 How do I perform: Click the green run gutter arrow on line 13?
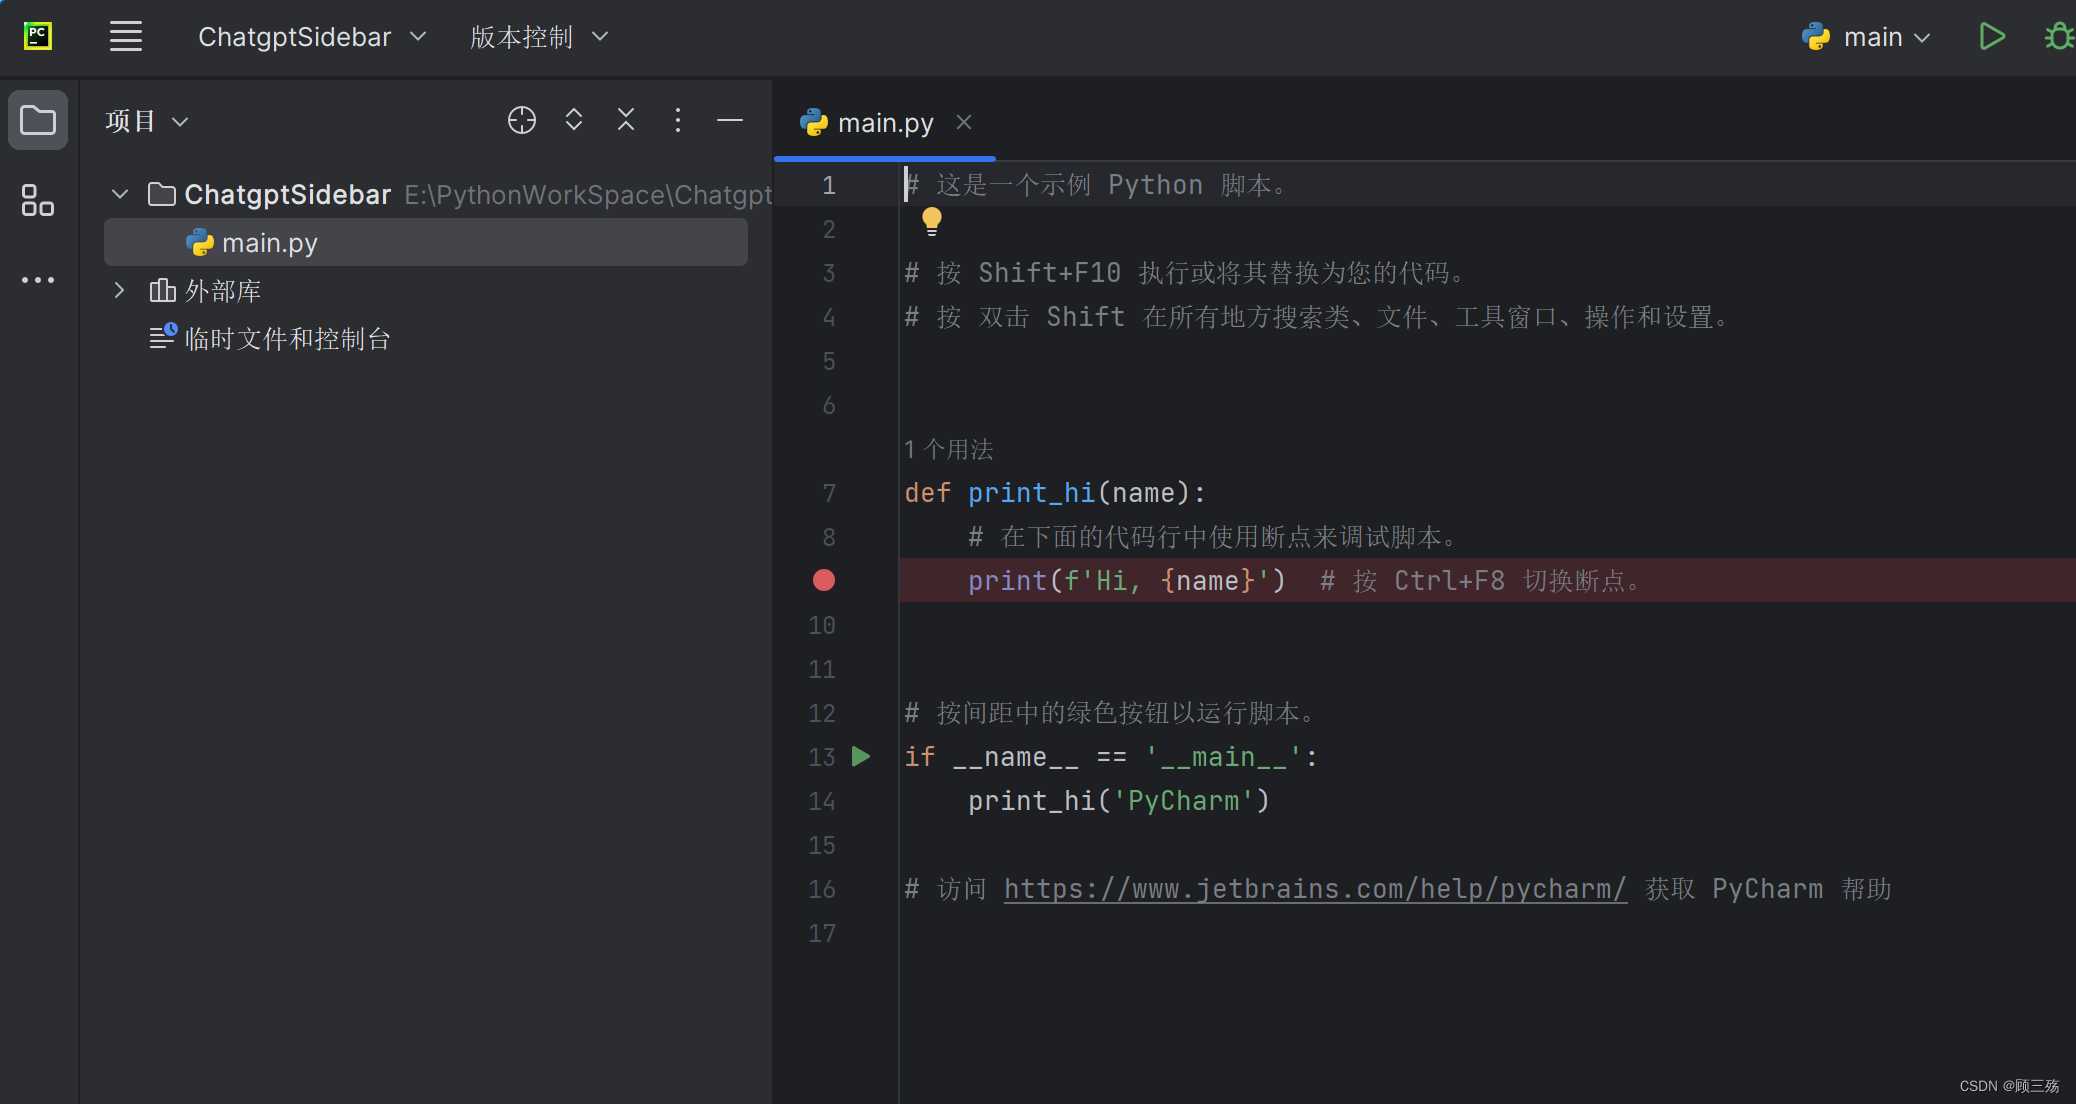pos(861,756)
